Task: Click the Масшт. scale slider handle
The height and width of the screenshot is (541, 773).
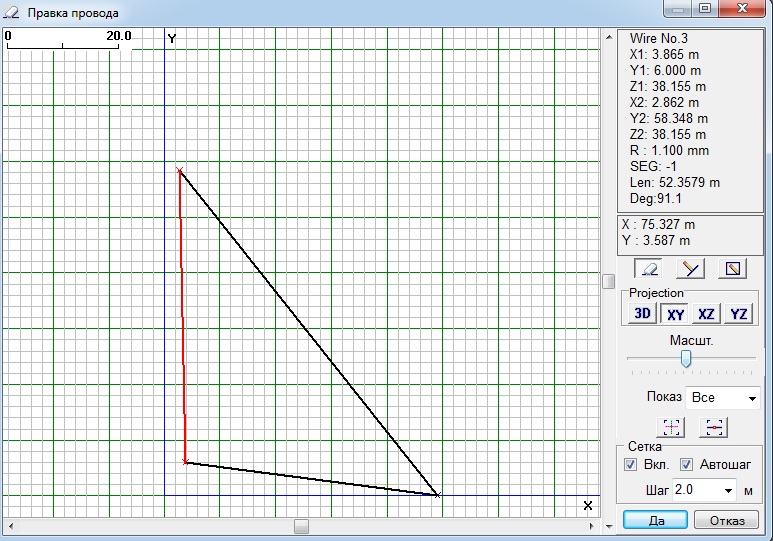Action: (686, 359)
